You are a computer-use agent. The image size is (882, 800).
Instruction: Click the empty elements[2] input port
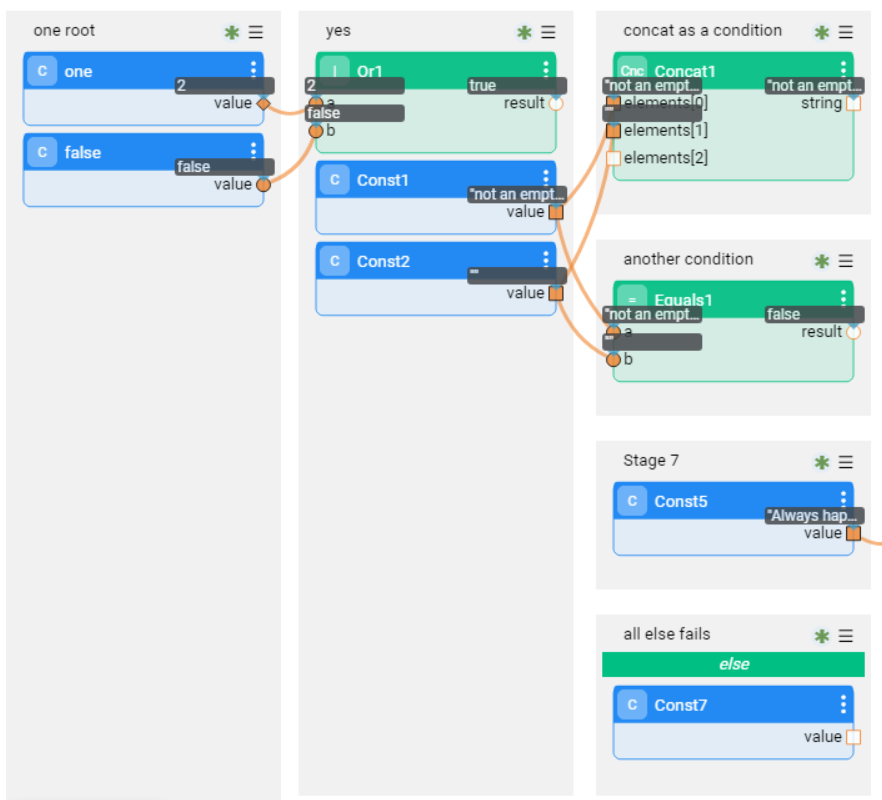614,158
